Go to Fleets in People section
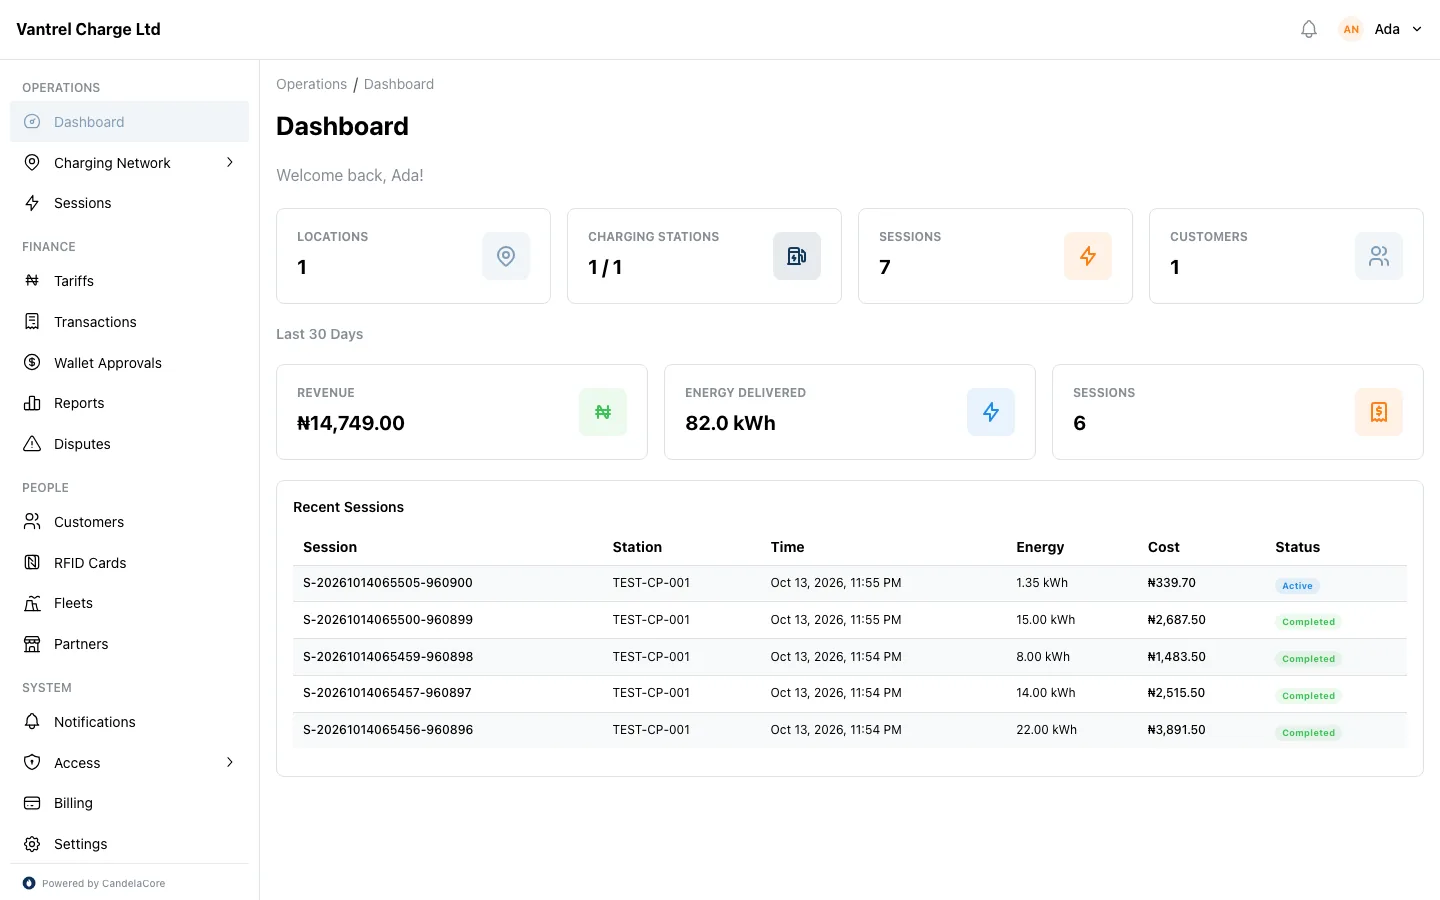Viewport: 1440px width, 900px height. 129,603
